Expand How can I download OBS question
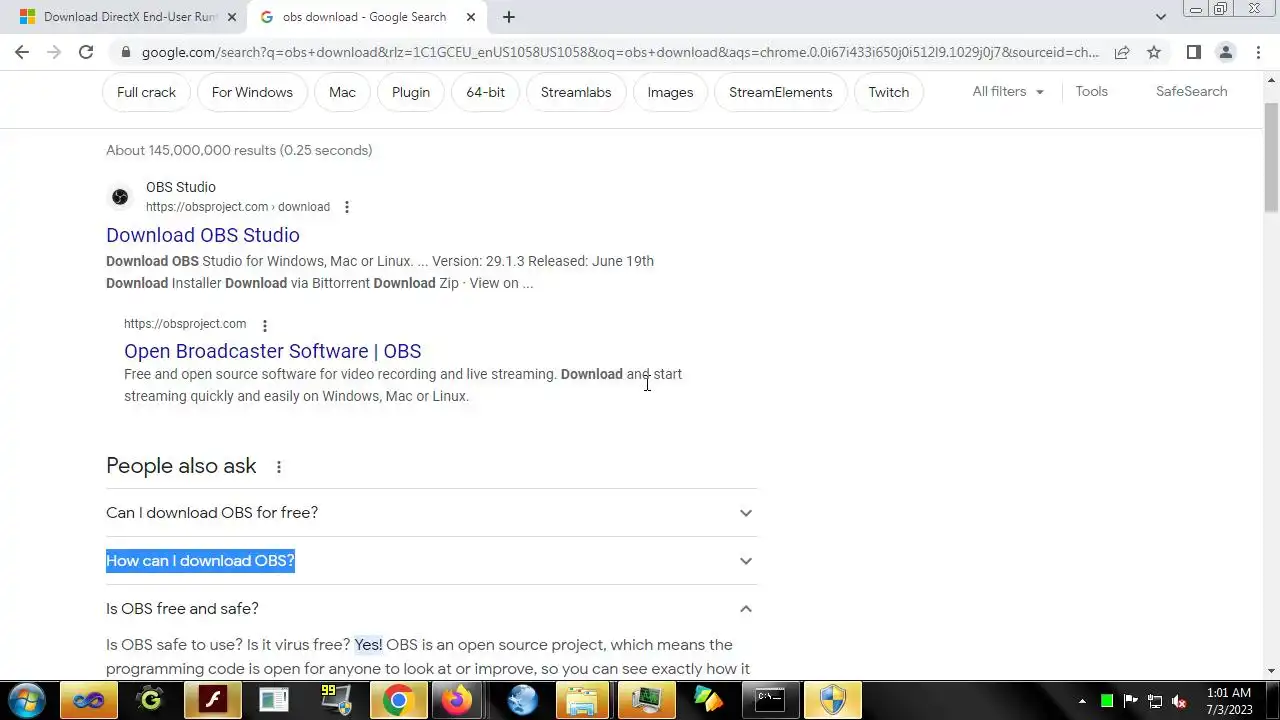1280x720 pixels. 432,561
